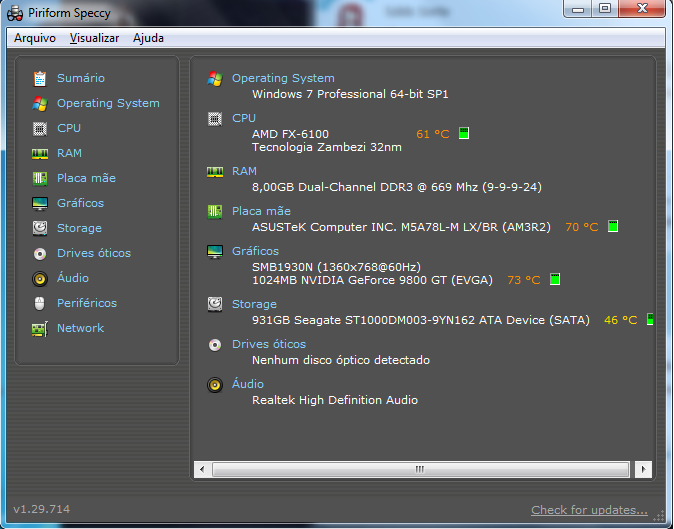Click the Sumário clipboard icon in sidebar
The height and width of the screenshot is (529, 674).
[40, 79]
